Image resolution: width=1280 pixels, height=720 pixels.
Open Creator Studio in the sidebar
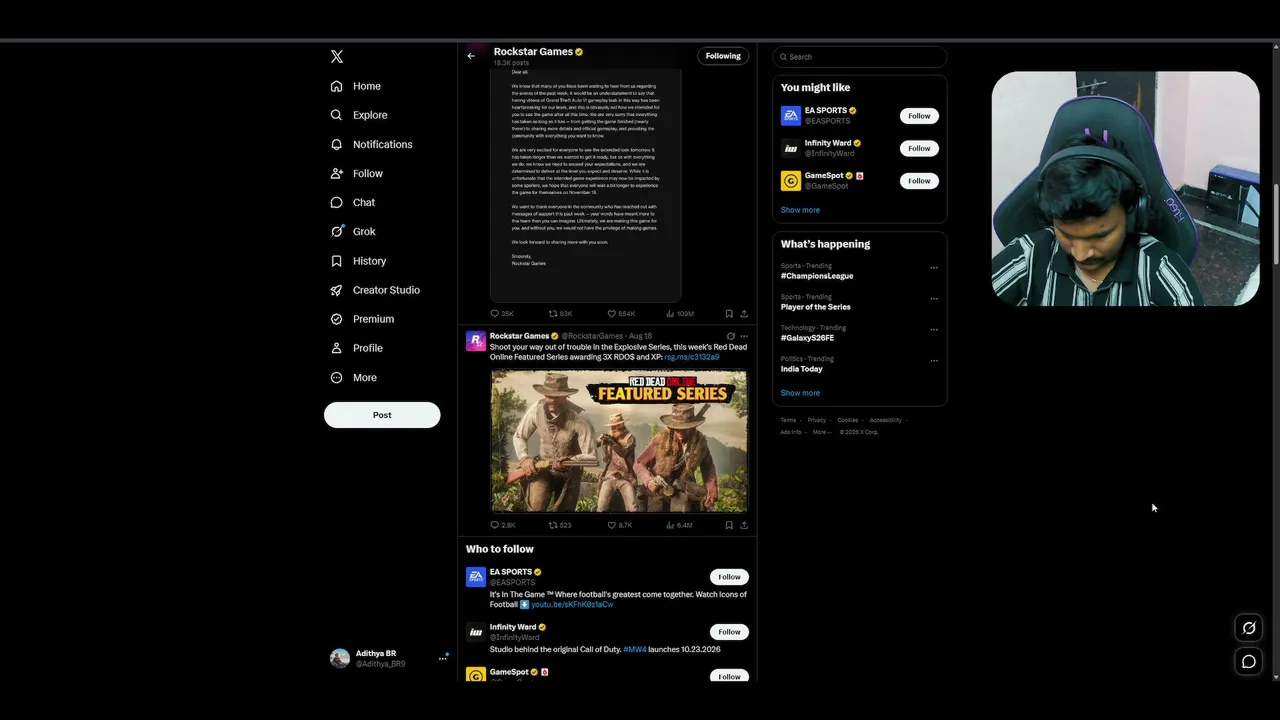click(375, 290)
